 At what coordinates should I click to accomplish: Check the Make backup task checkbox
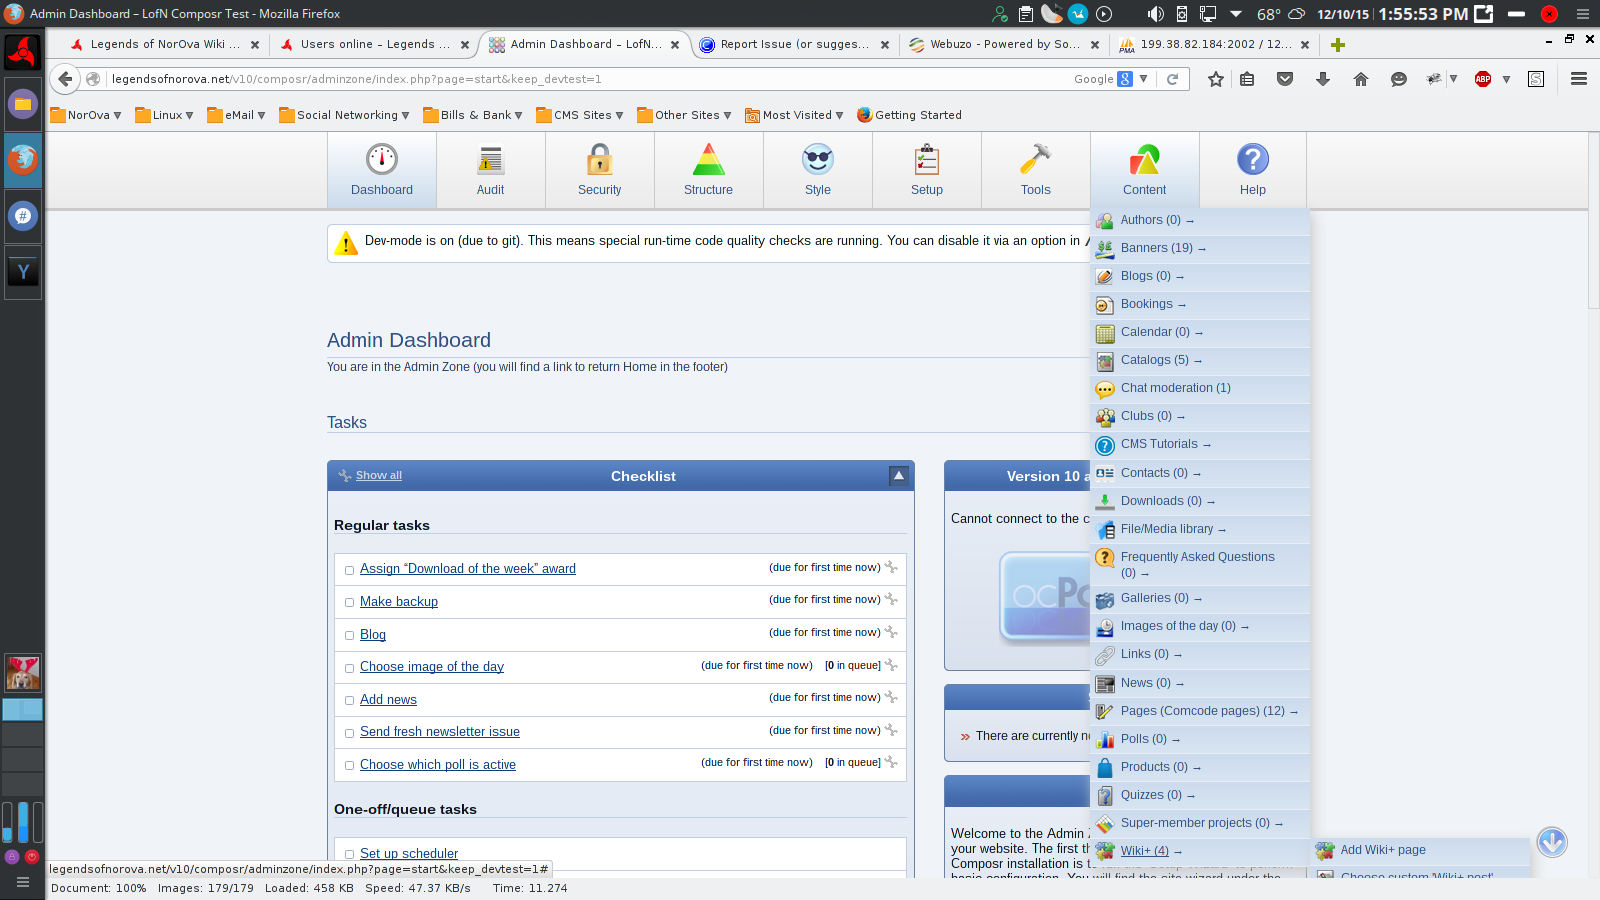click(x=349, y=603)
